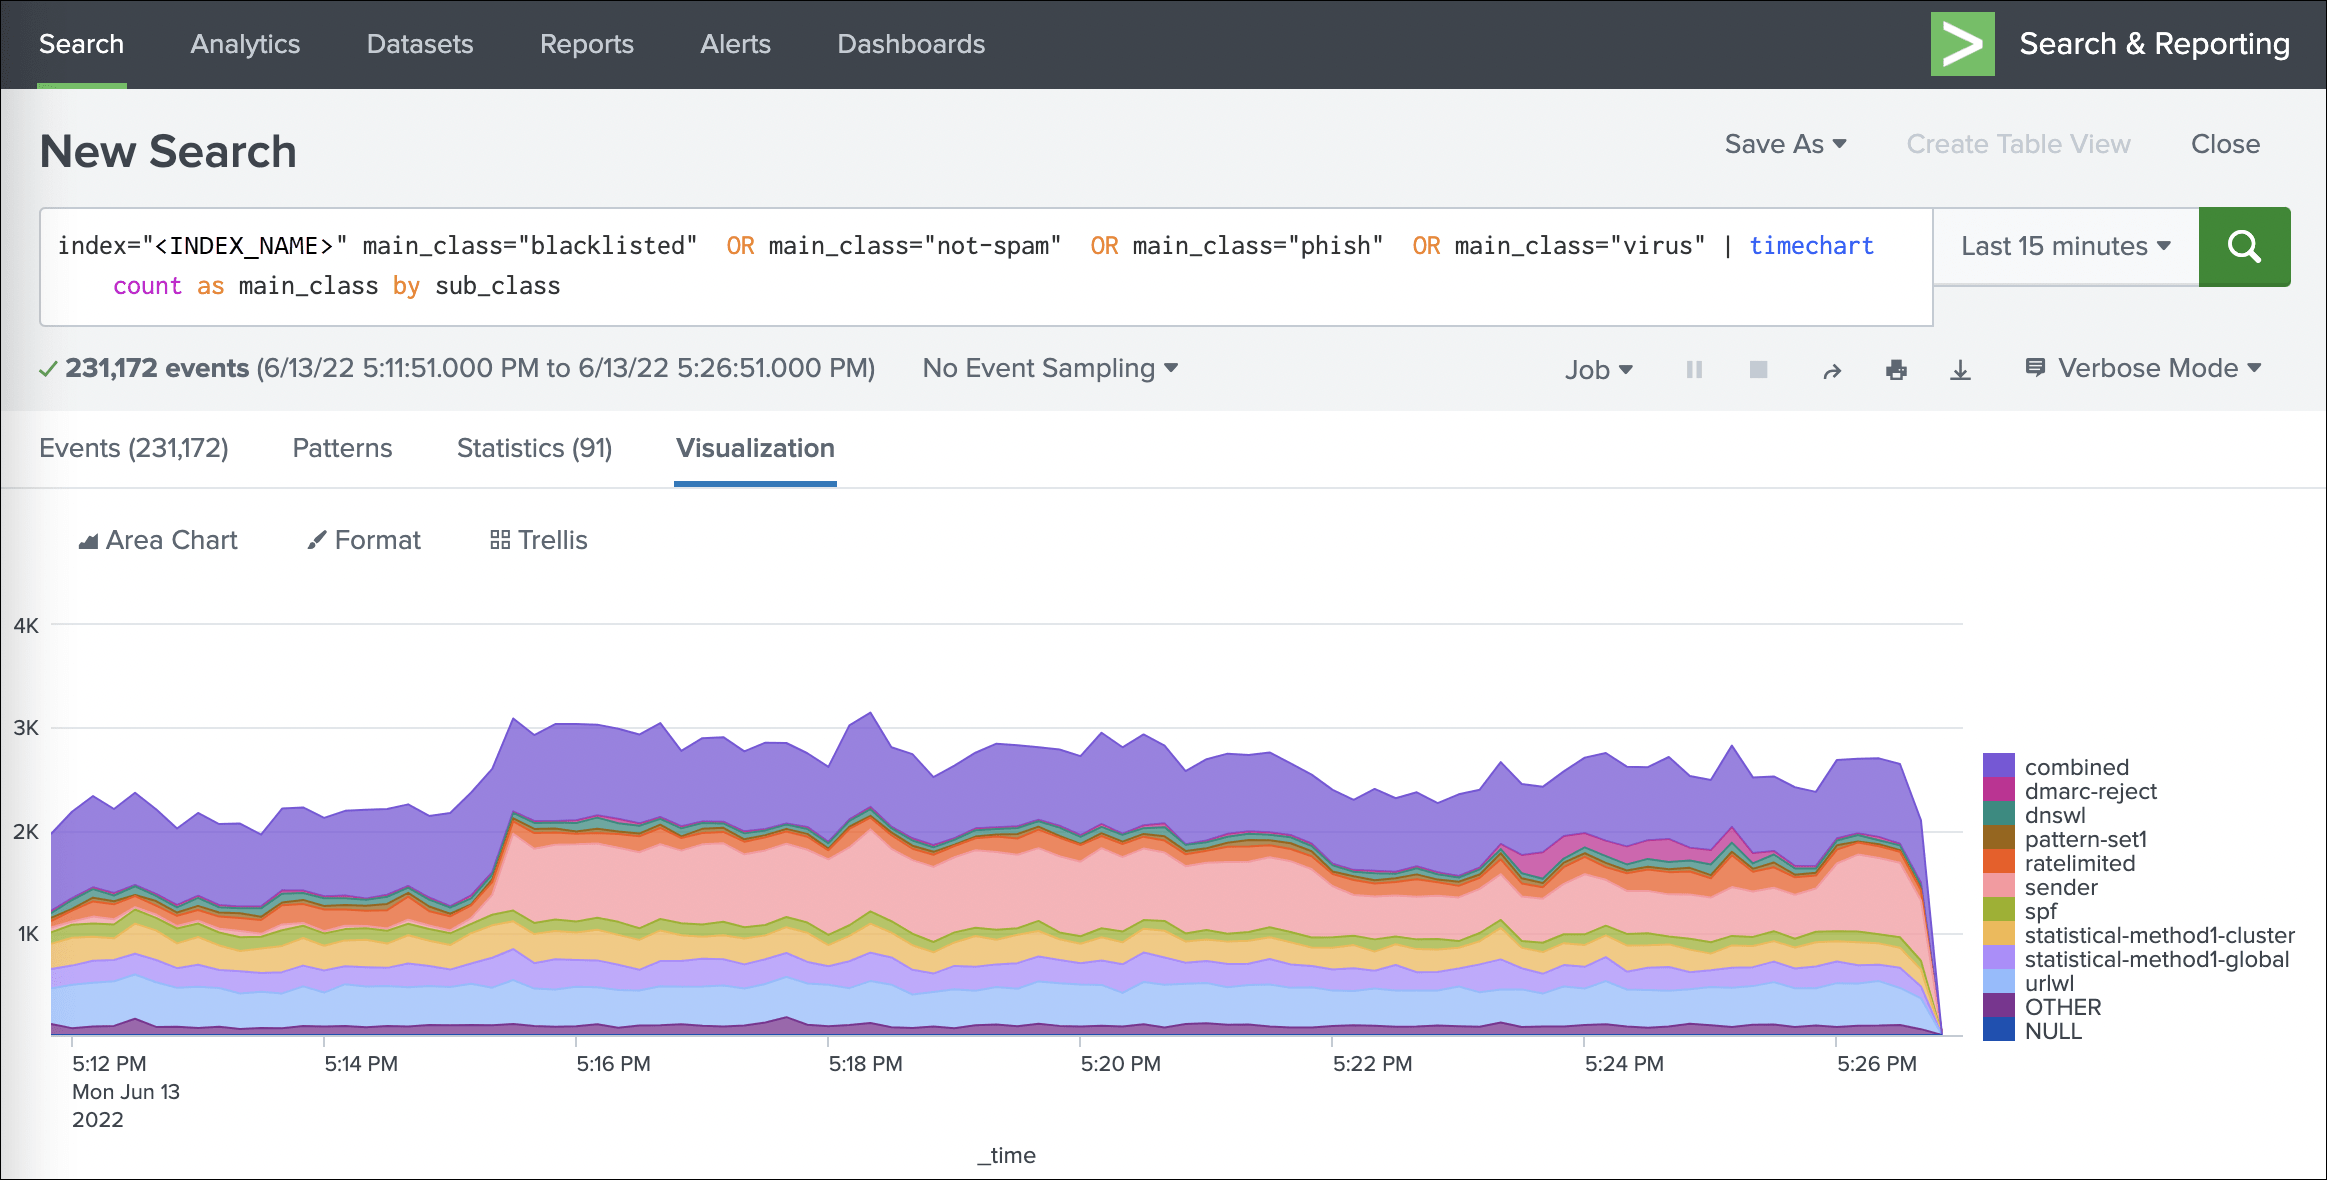Close the current search
The width and height of the screenshot is (2327, 1180).
2225,144
